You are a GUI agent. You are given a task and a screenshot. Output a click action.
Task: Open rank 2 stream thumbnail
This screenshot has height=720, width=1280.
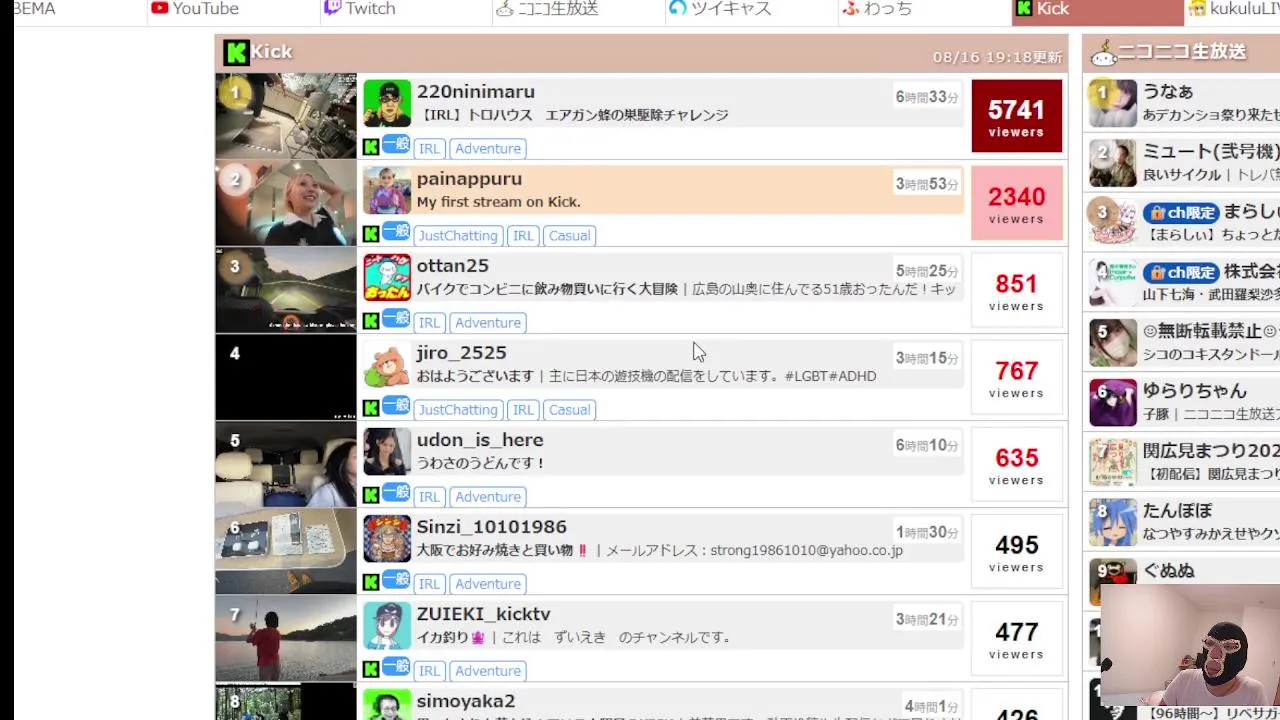286,203
